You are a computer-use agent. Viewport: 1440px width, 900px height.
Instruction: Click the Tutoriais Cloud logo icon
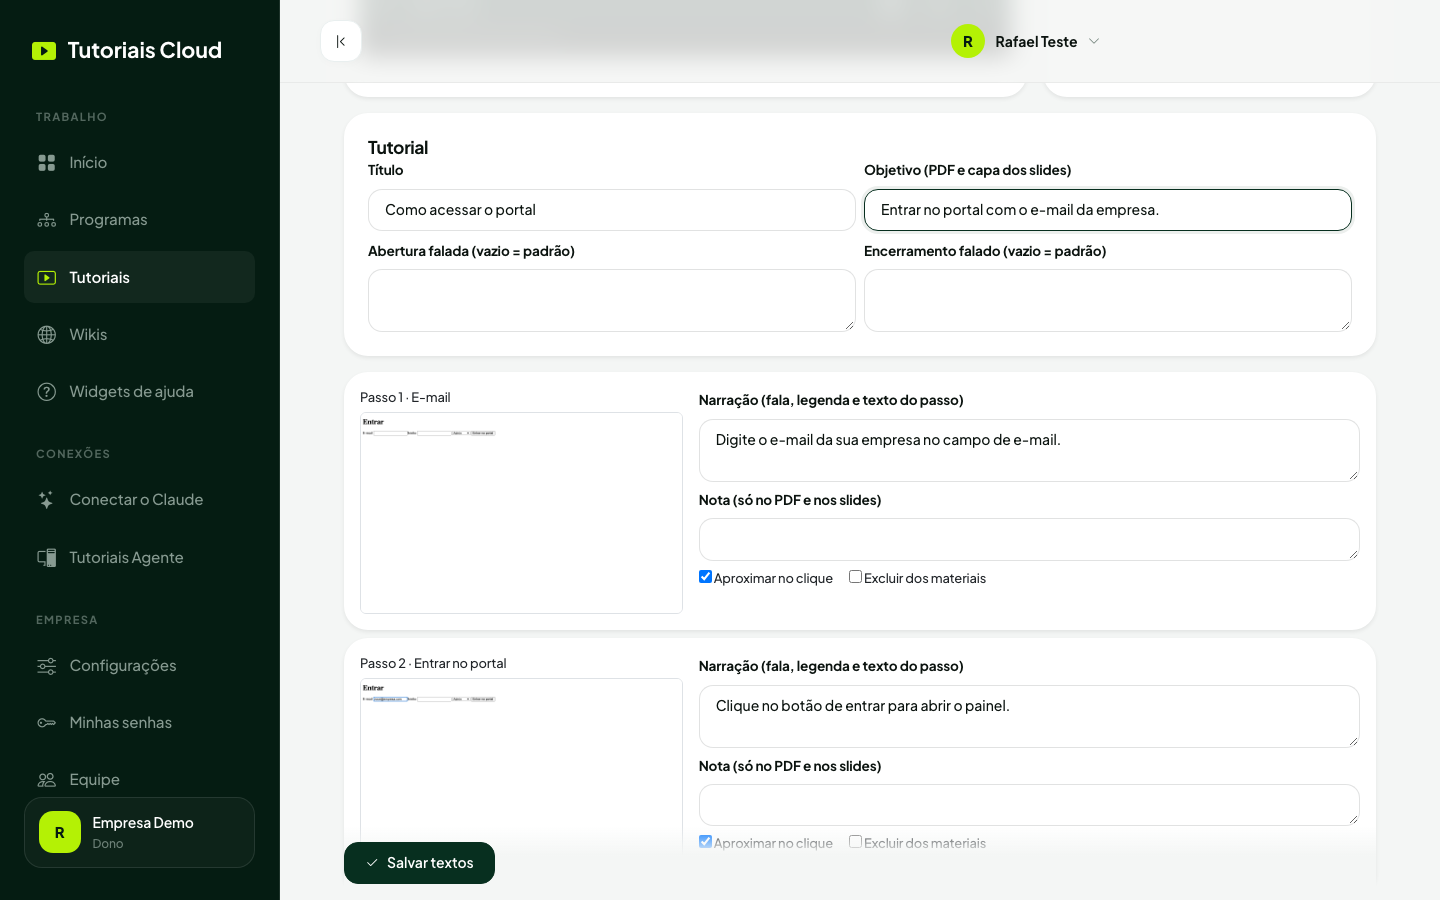44,51
